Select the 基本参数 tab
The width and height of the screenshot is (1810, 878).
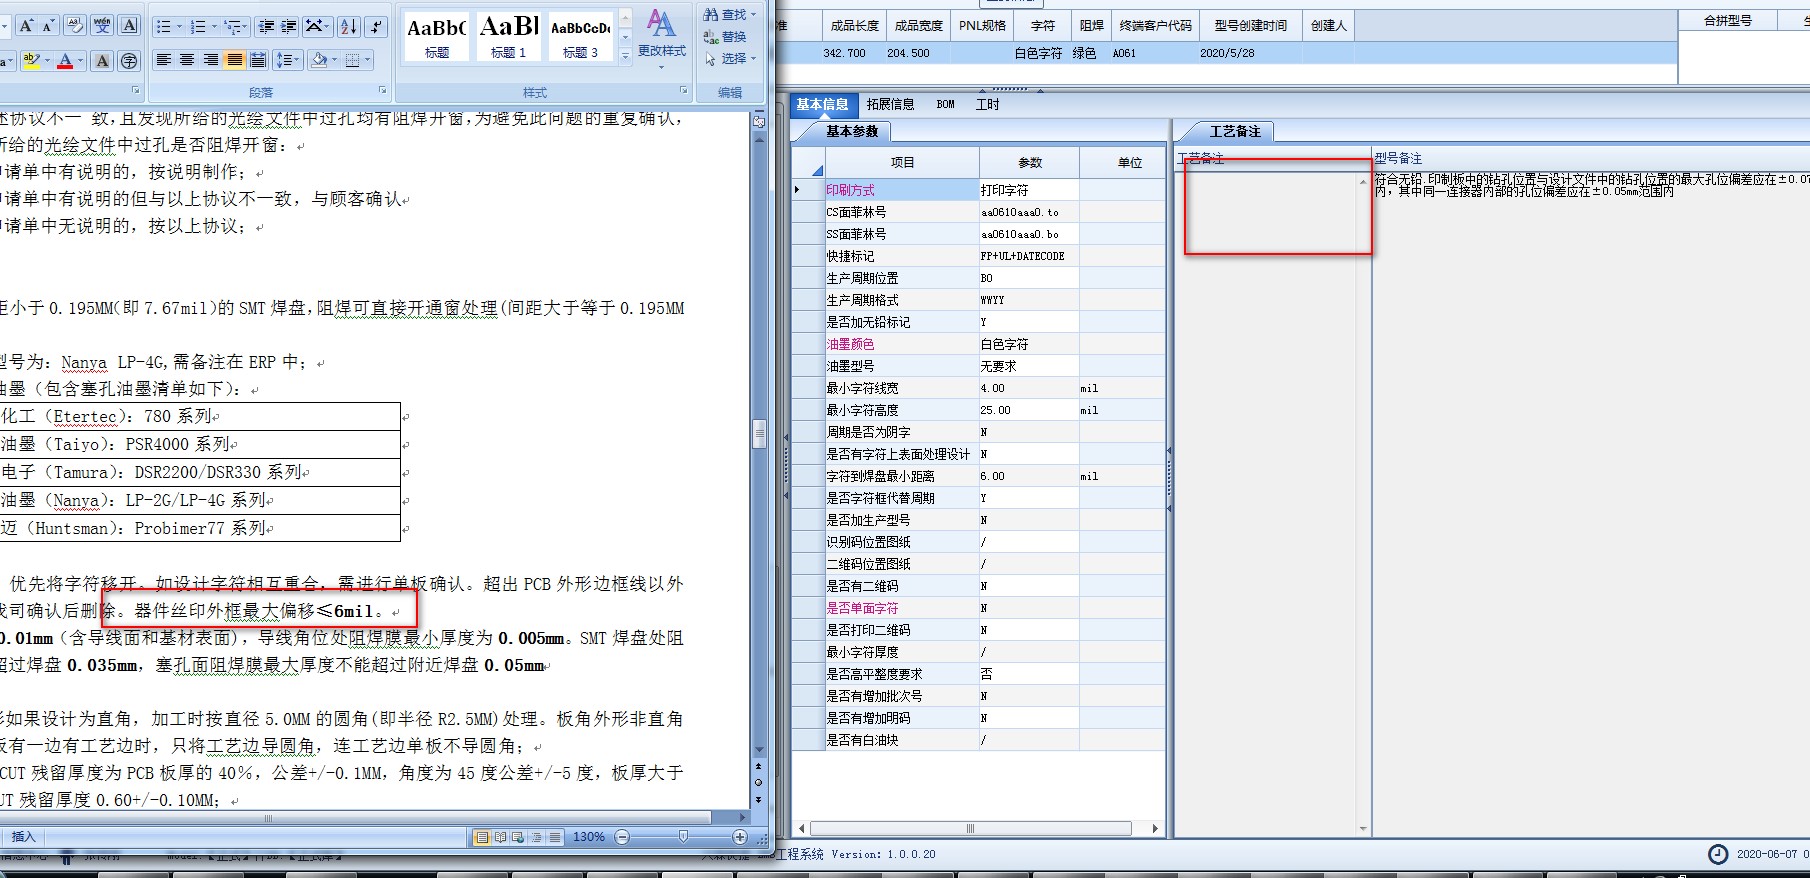coord(851,131)
